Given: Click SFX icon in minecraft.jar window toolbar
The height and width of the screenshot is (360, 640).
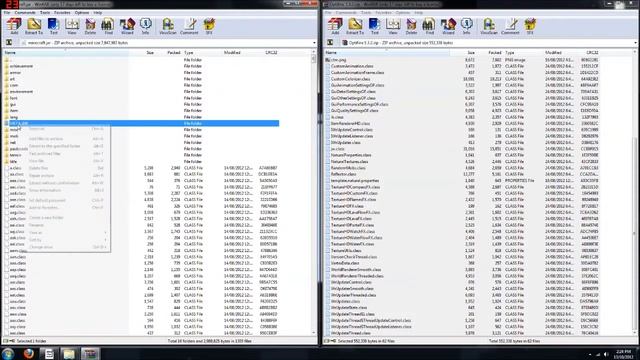Looking at the screenshot, I should 209,26.
